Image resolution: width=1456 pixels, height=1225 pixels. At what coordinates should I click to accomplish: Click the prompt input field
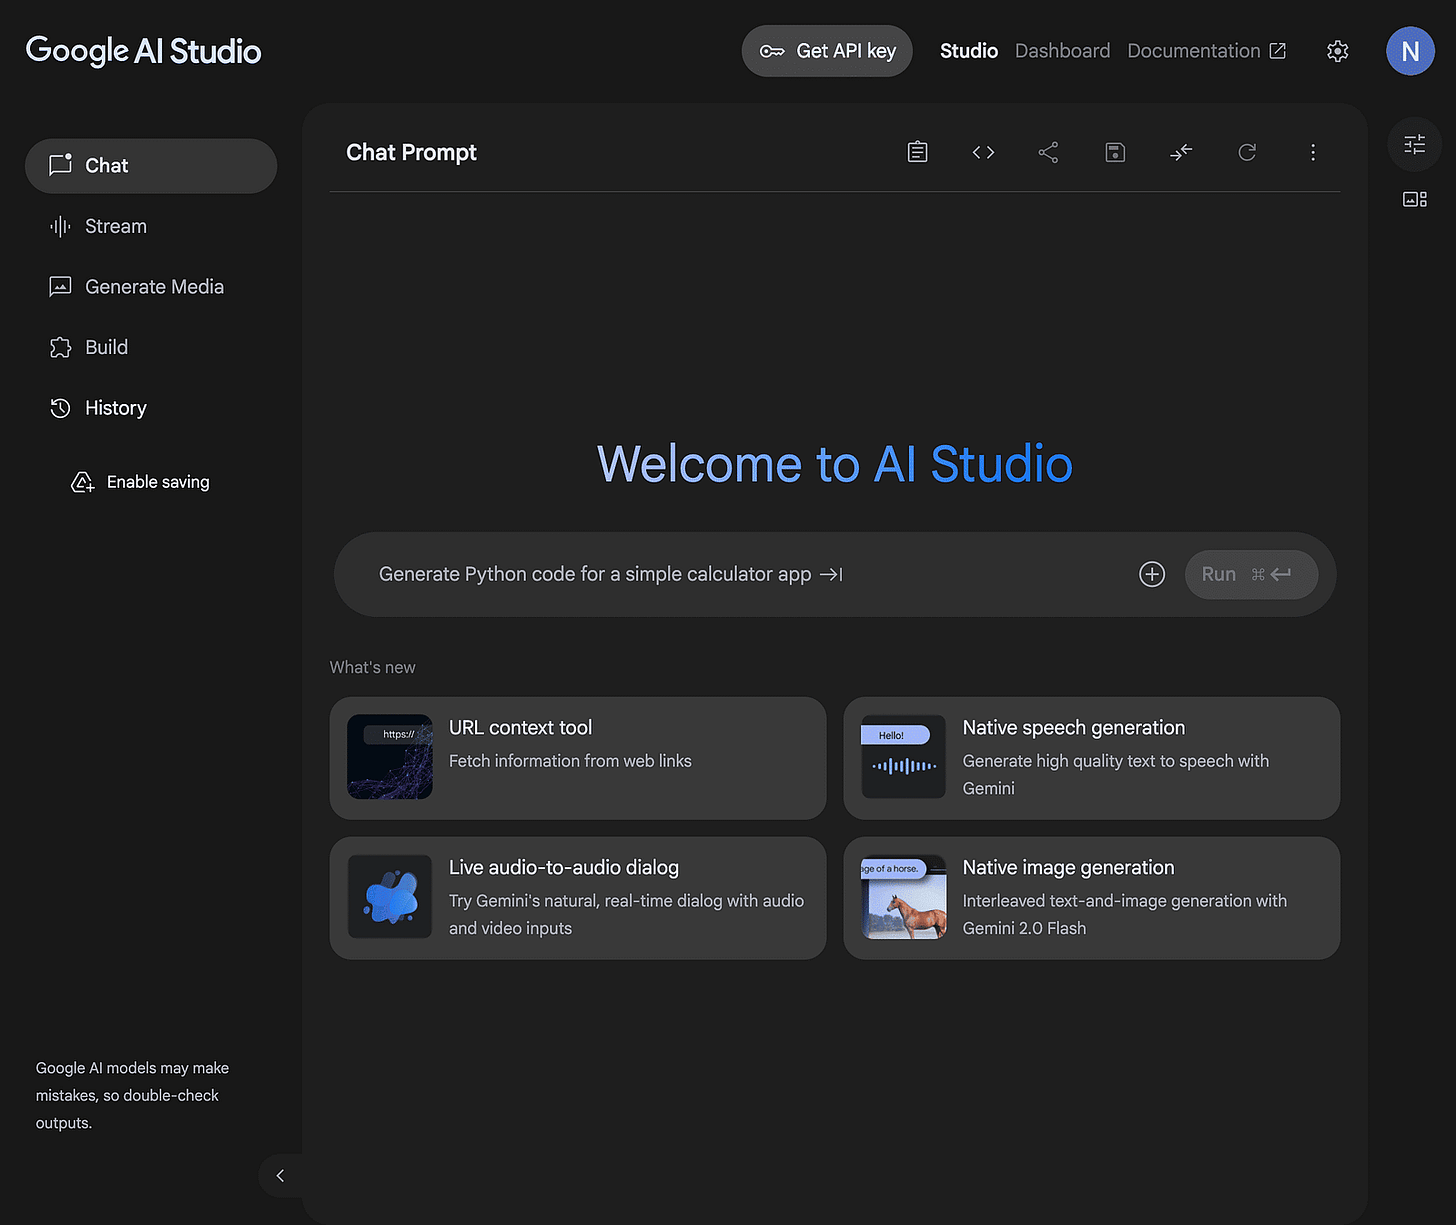click(835, 574)
